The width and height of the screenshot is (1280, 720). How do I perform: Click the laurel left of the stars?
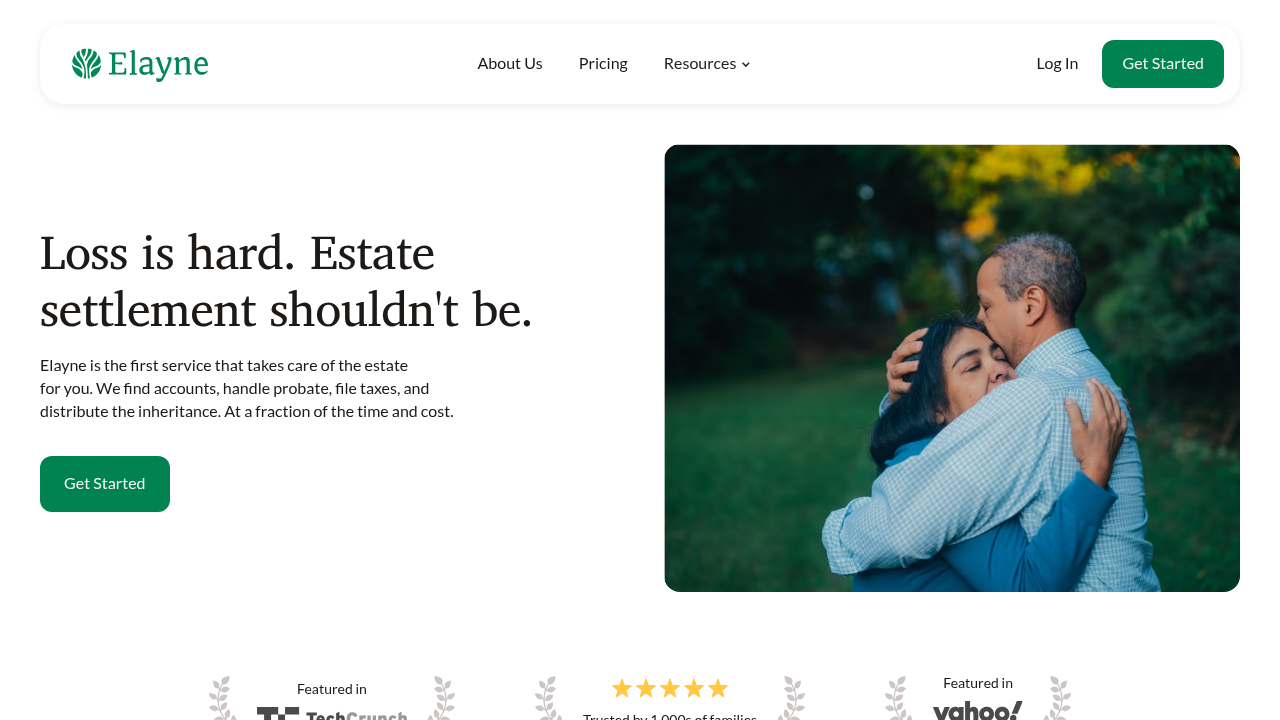547,698
